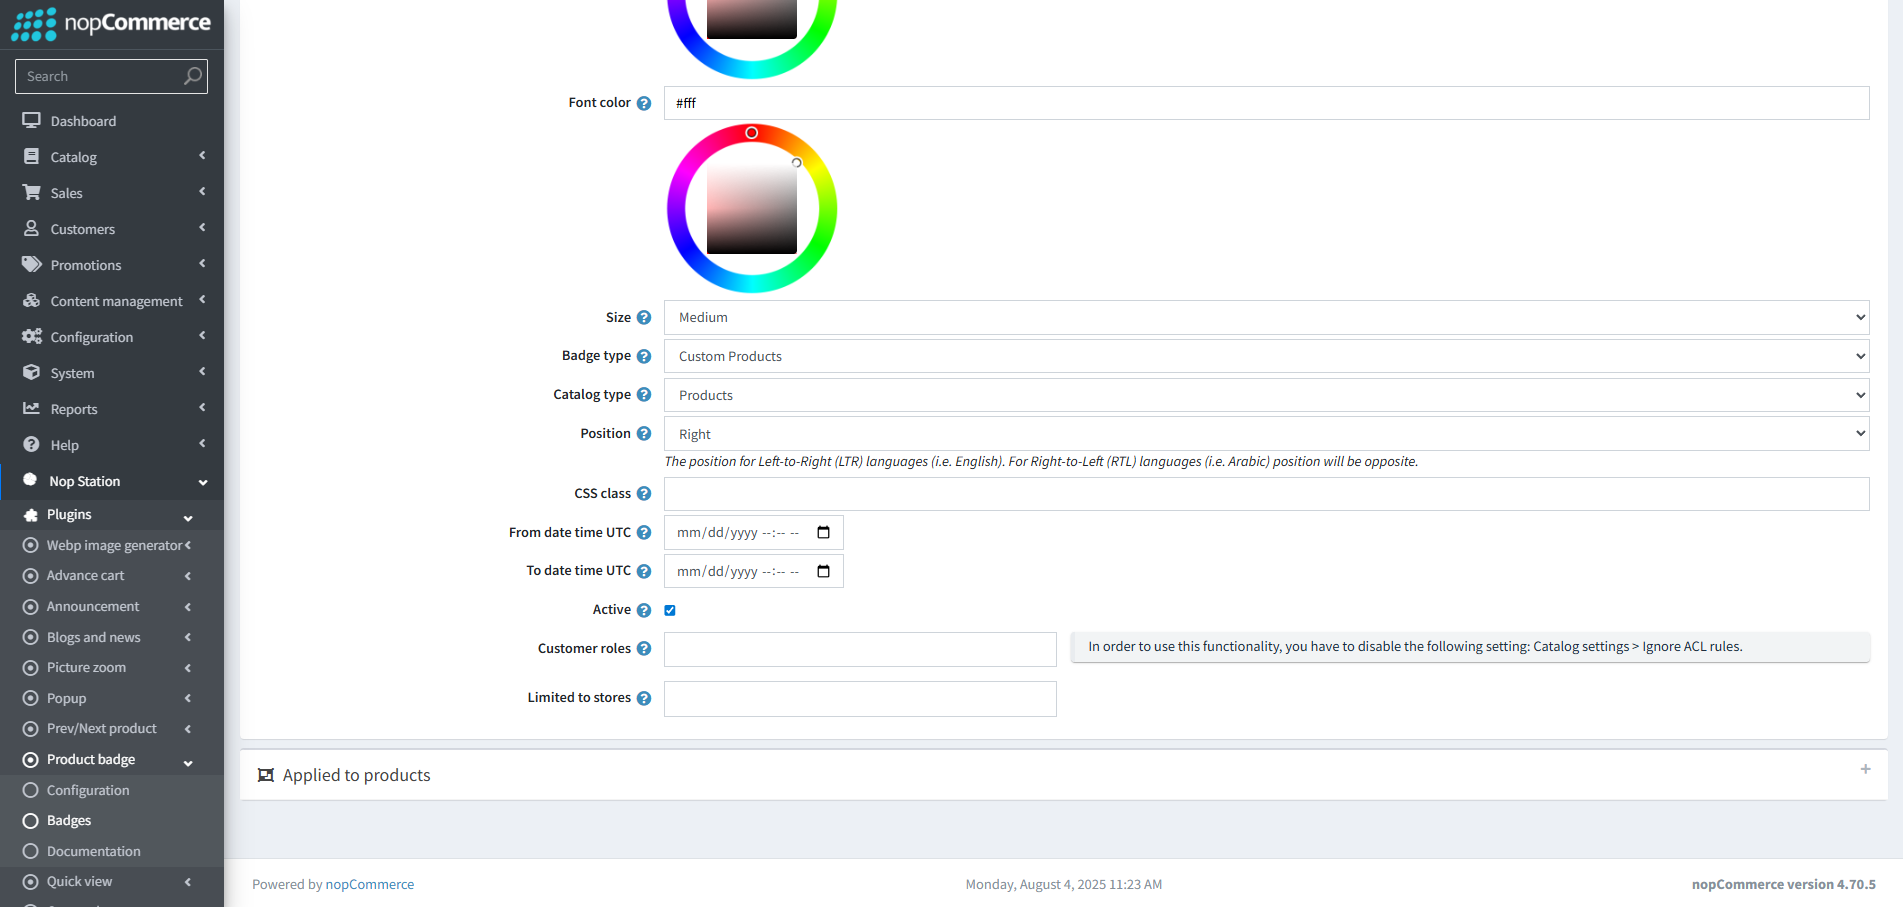This screenshot has height=907, width=1903.
Task: Click the Limited to stores help icon
Action: tap(644, 698)
